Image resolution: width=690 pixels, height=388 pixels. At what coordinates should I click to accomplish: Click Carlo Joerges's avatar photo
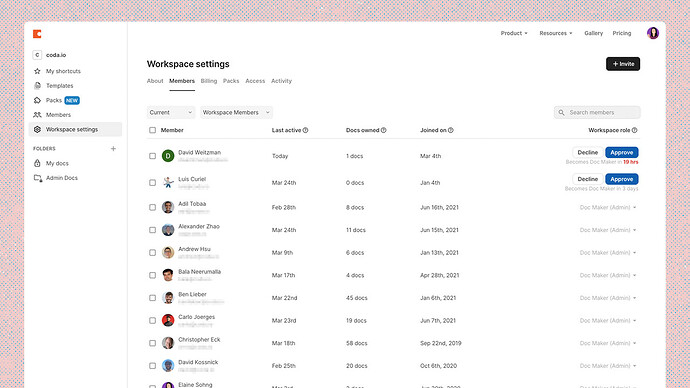click(x=168, y=320)
